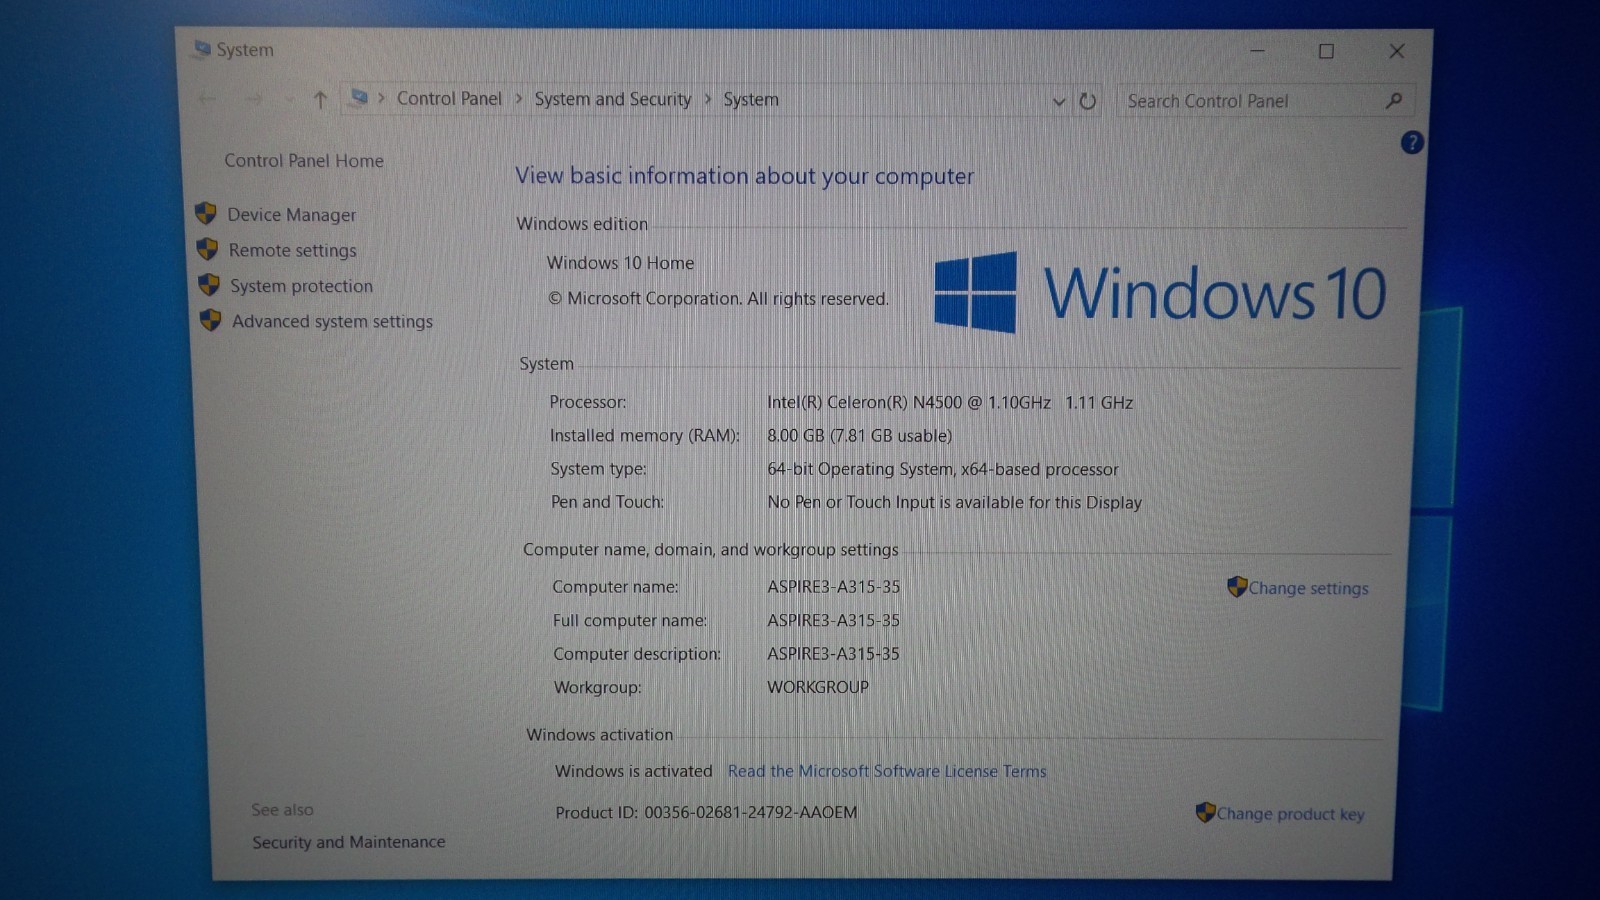Open Advanced system settings
Viewport: 1600px width, 900px height.
(332, 321)
